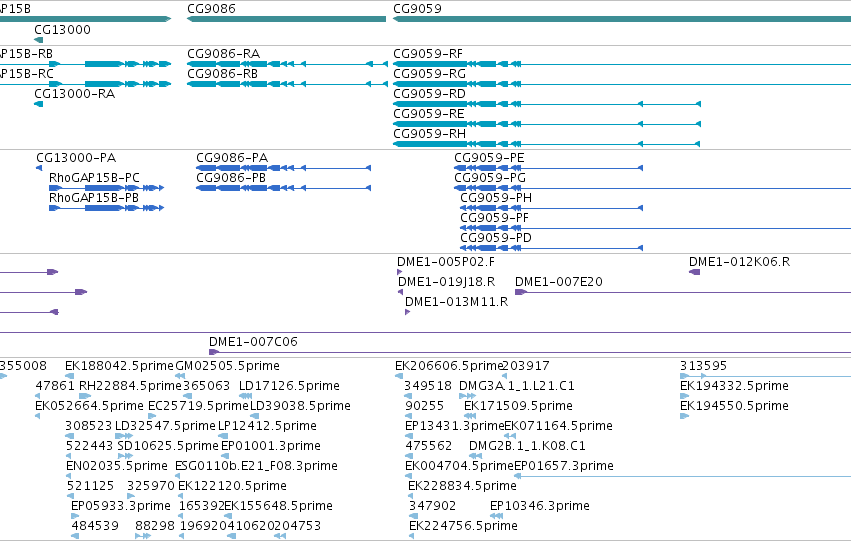The width and height of the screenshot is (851, 541).
Task: Select EST SD10625.5prime
Action: coord(168,446)
